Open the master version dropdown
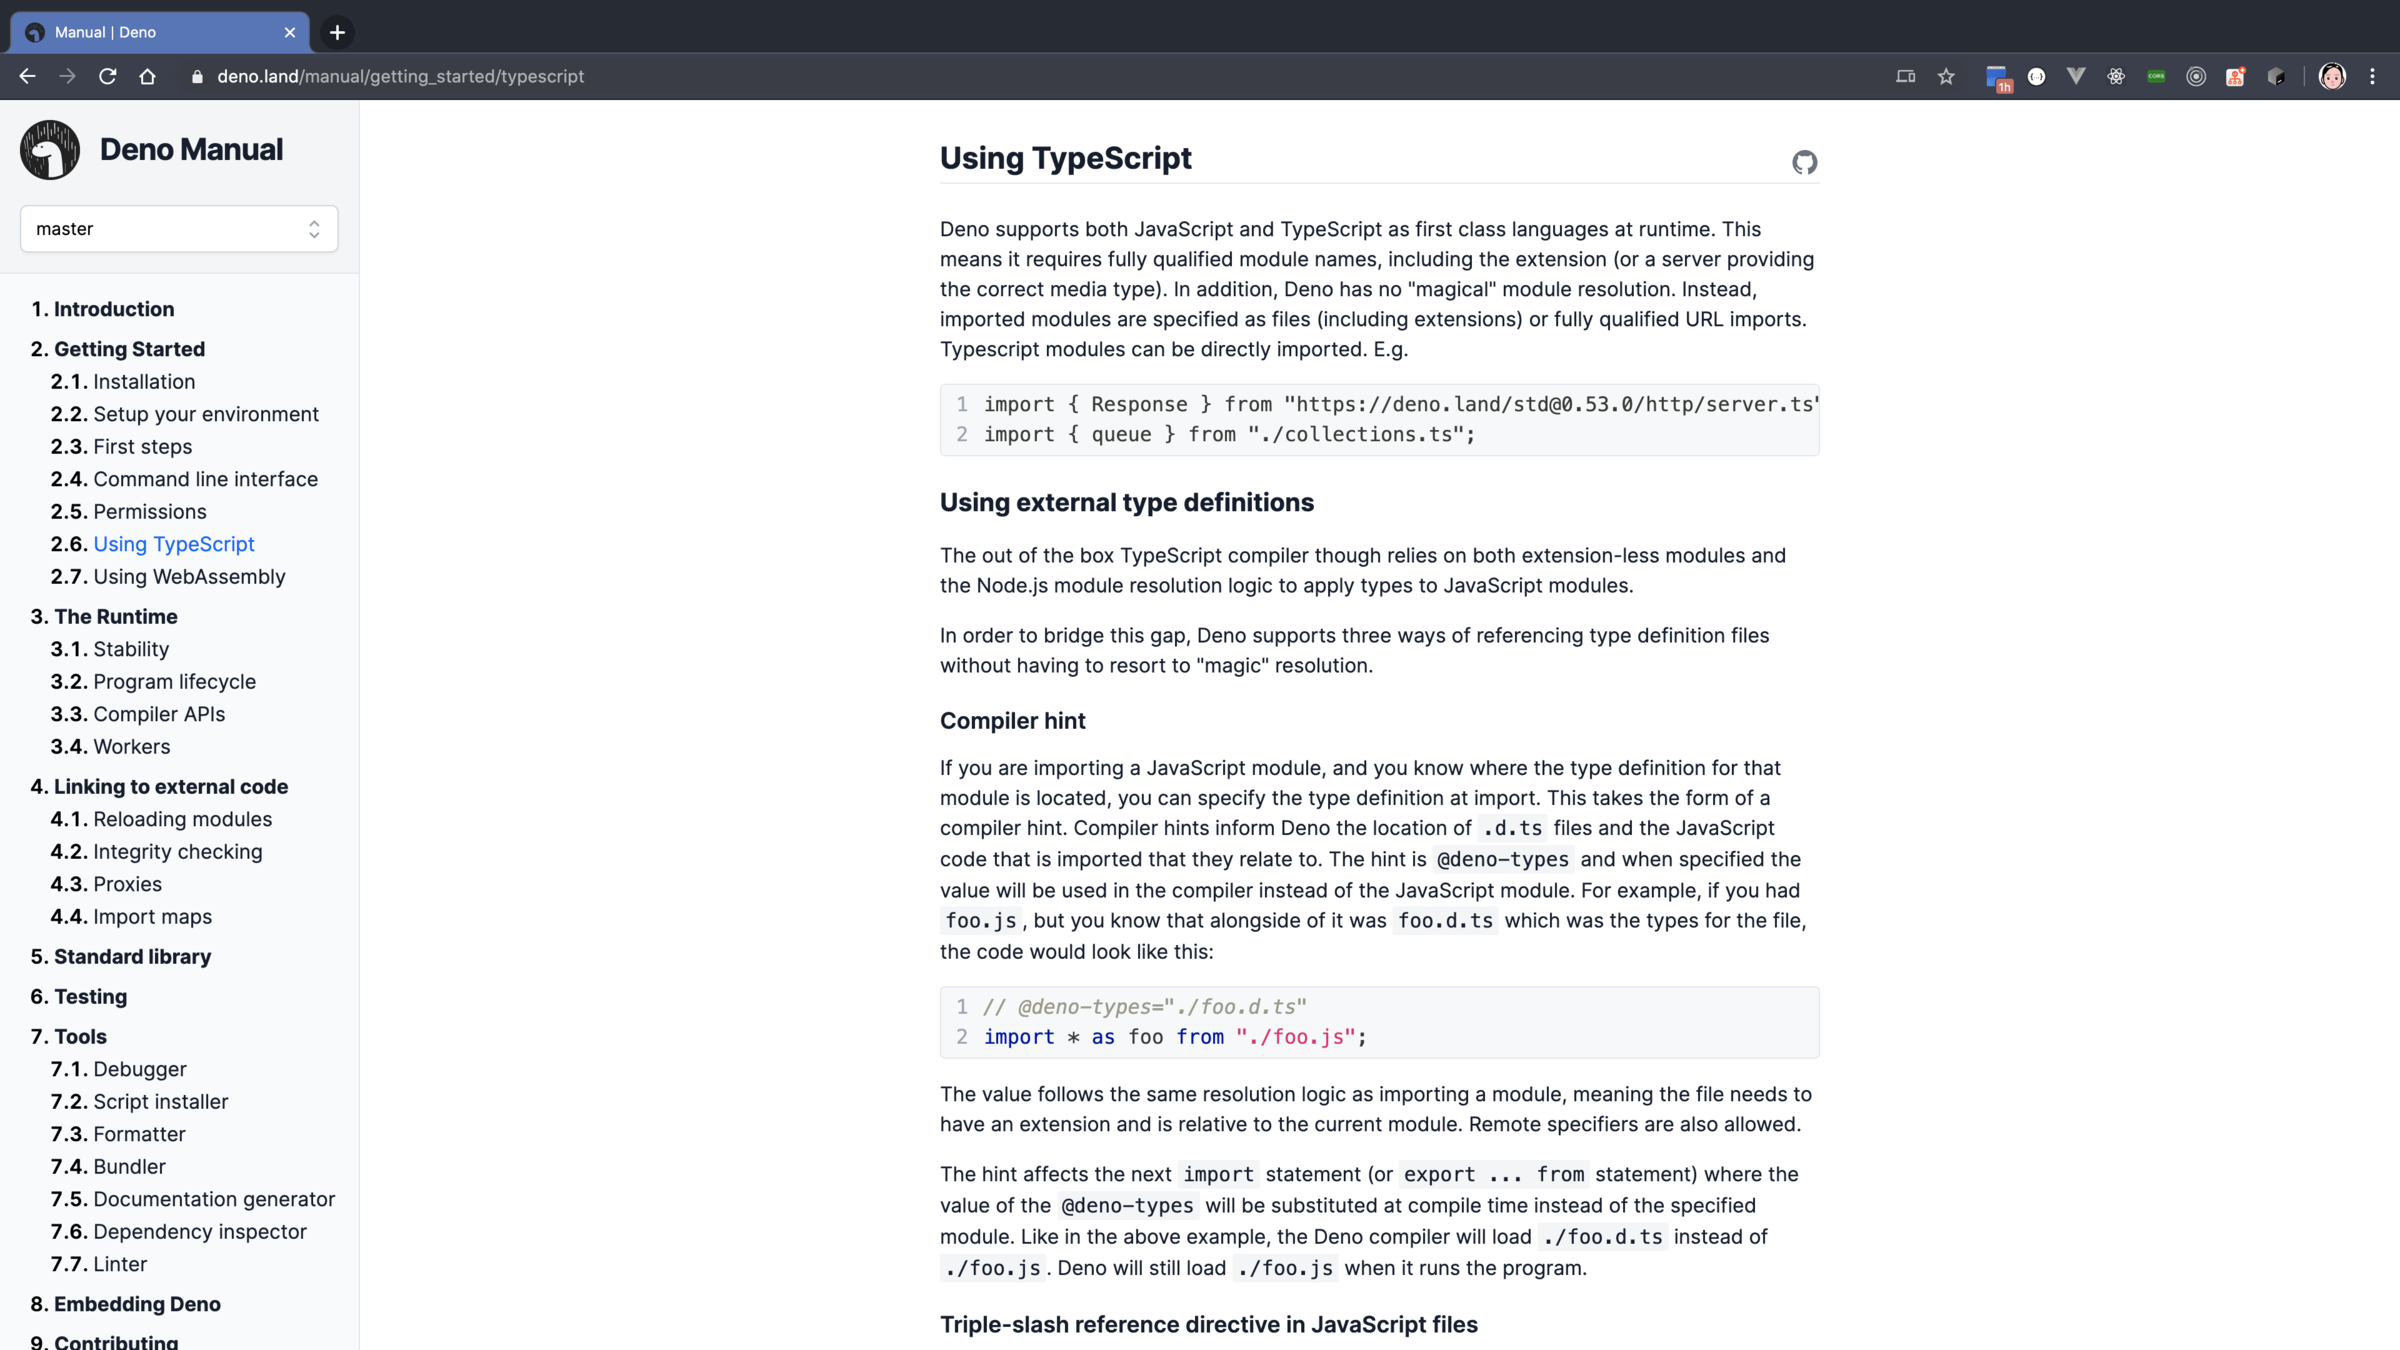This screenshot has width=2400, height=1350. coord(179,229)
